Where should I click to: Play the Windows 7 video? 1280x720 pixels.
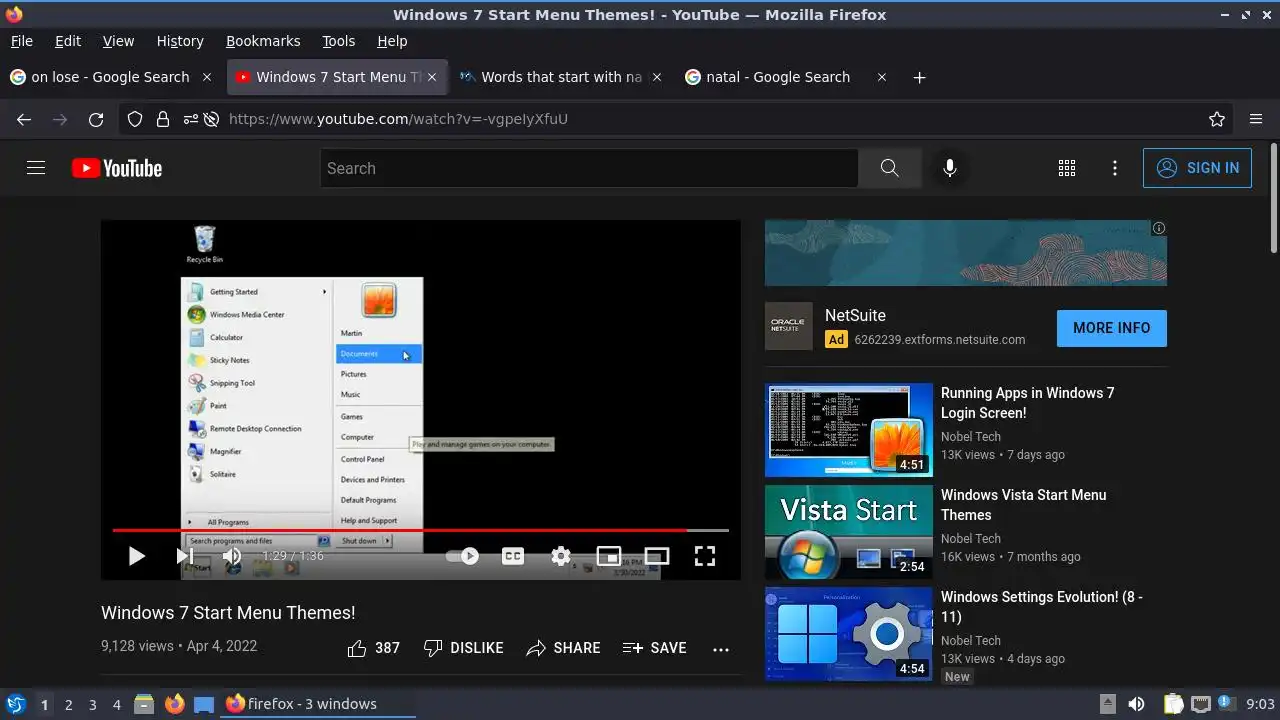point(136,556)
